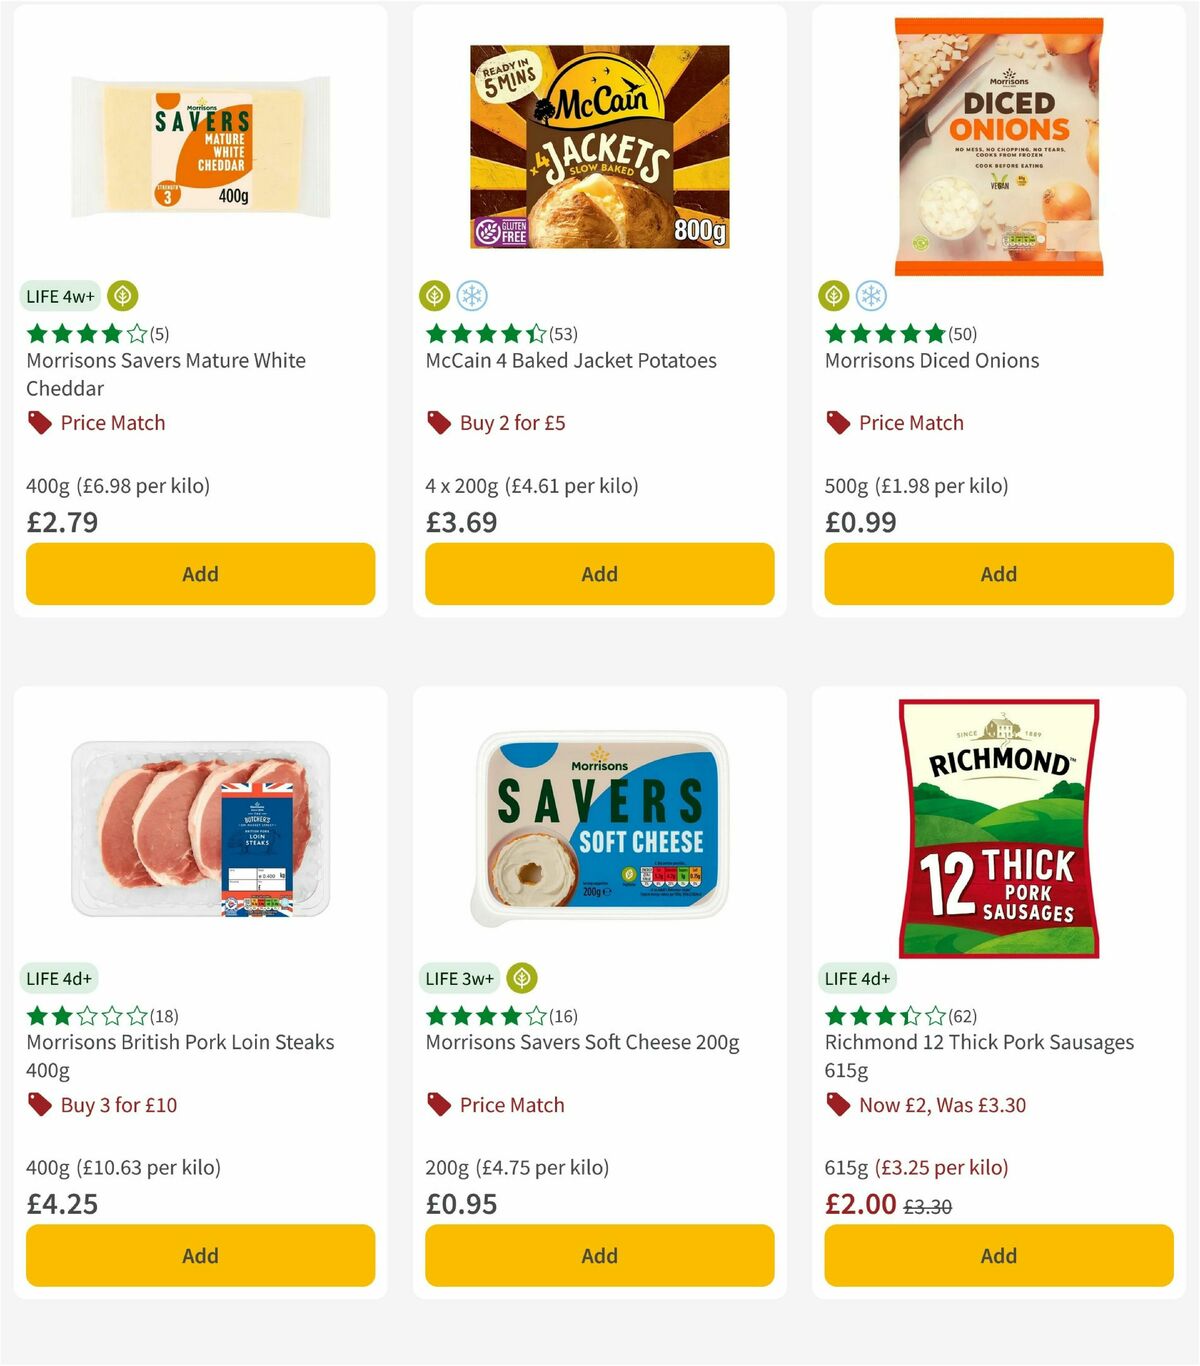Open the Morrisons Diced Onions product page

coord(932,360)
